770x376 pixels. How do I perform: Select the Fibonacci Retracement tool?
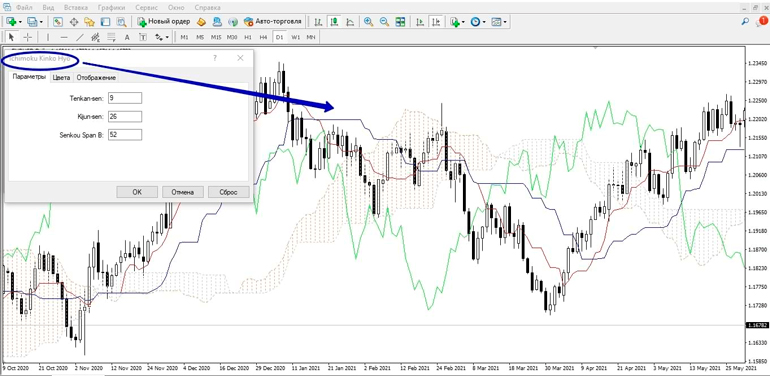click(x=111, y=37)
